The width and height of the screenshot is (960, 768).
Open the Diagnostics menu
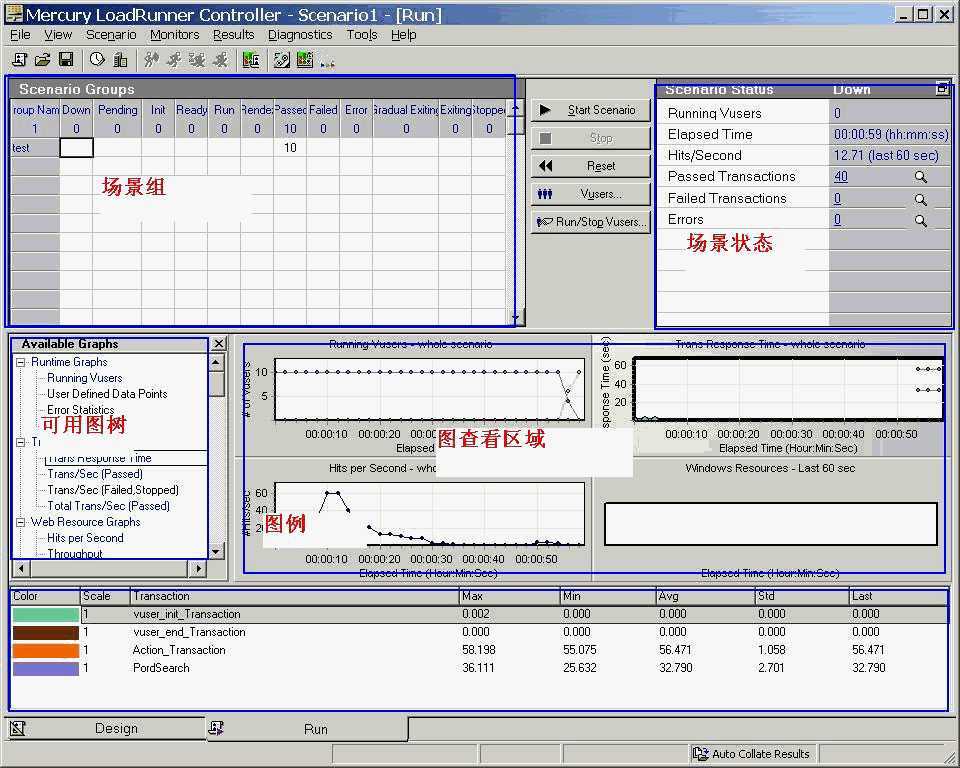(x=300, y=35)
